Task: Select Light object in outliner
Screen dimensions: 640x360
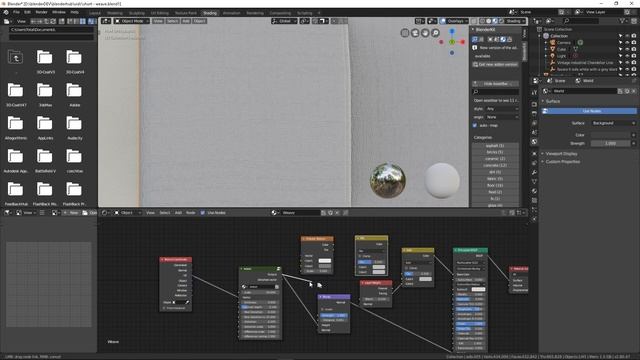Action: [562, 56]
